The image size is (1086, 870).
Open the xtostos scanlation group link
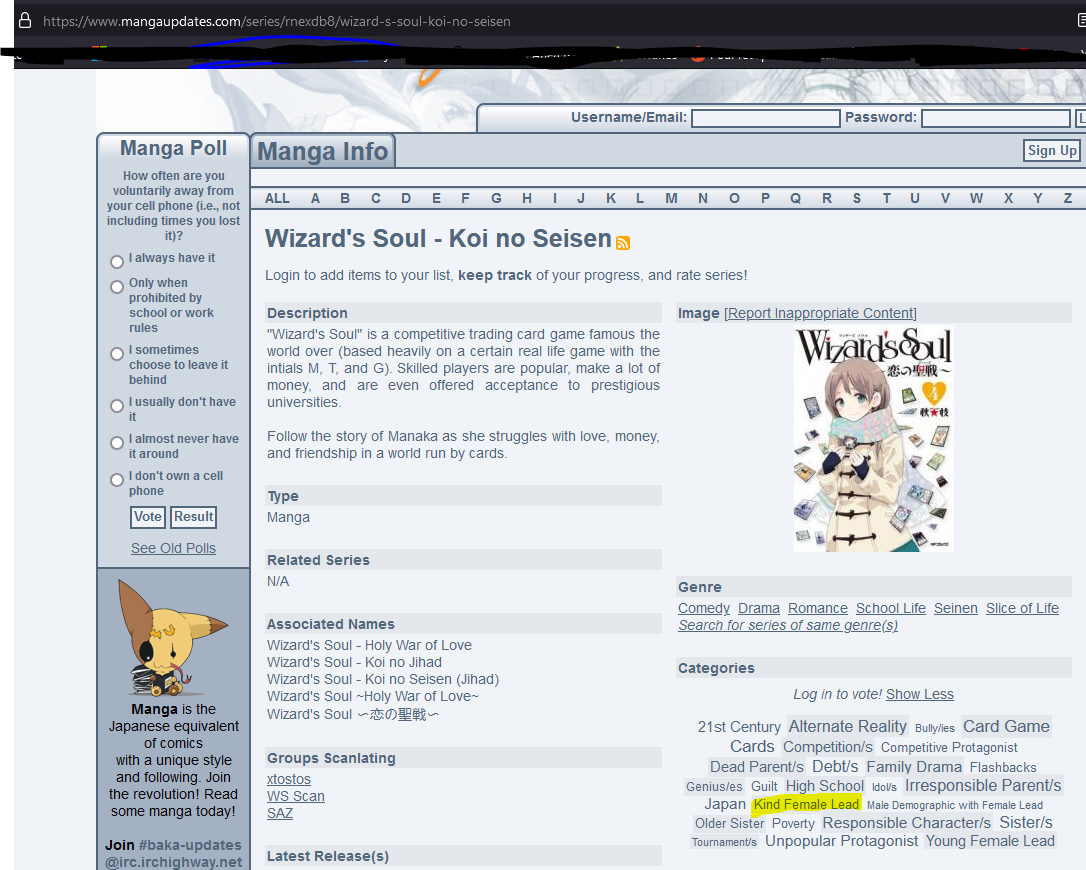pyautogui.click(x=289, y=779)
